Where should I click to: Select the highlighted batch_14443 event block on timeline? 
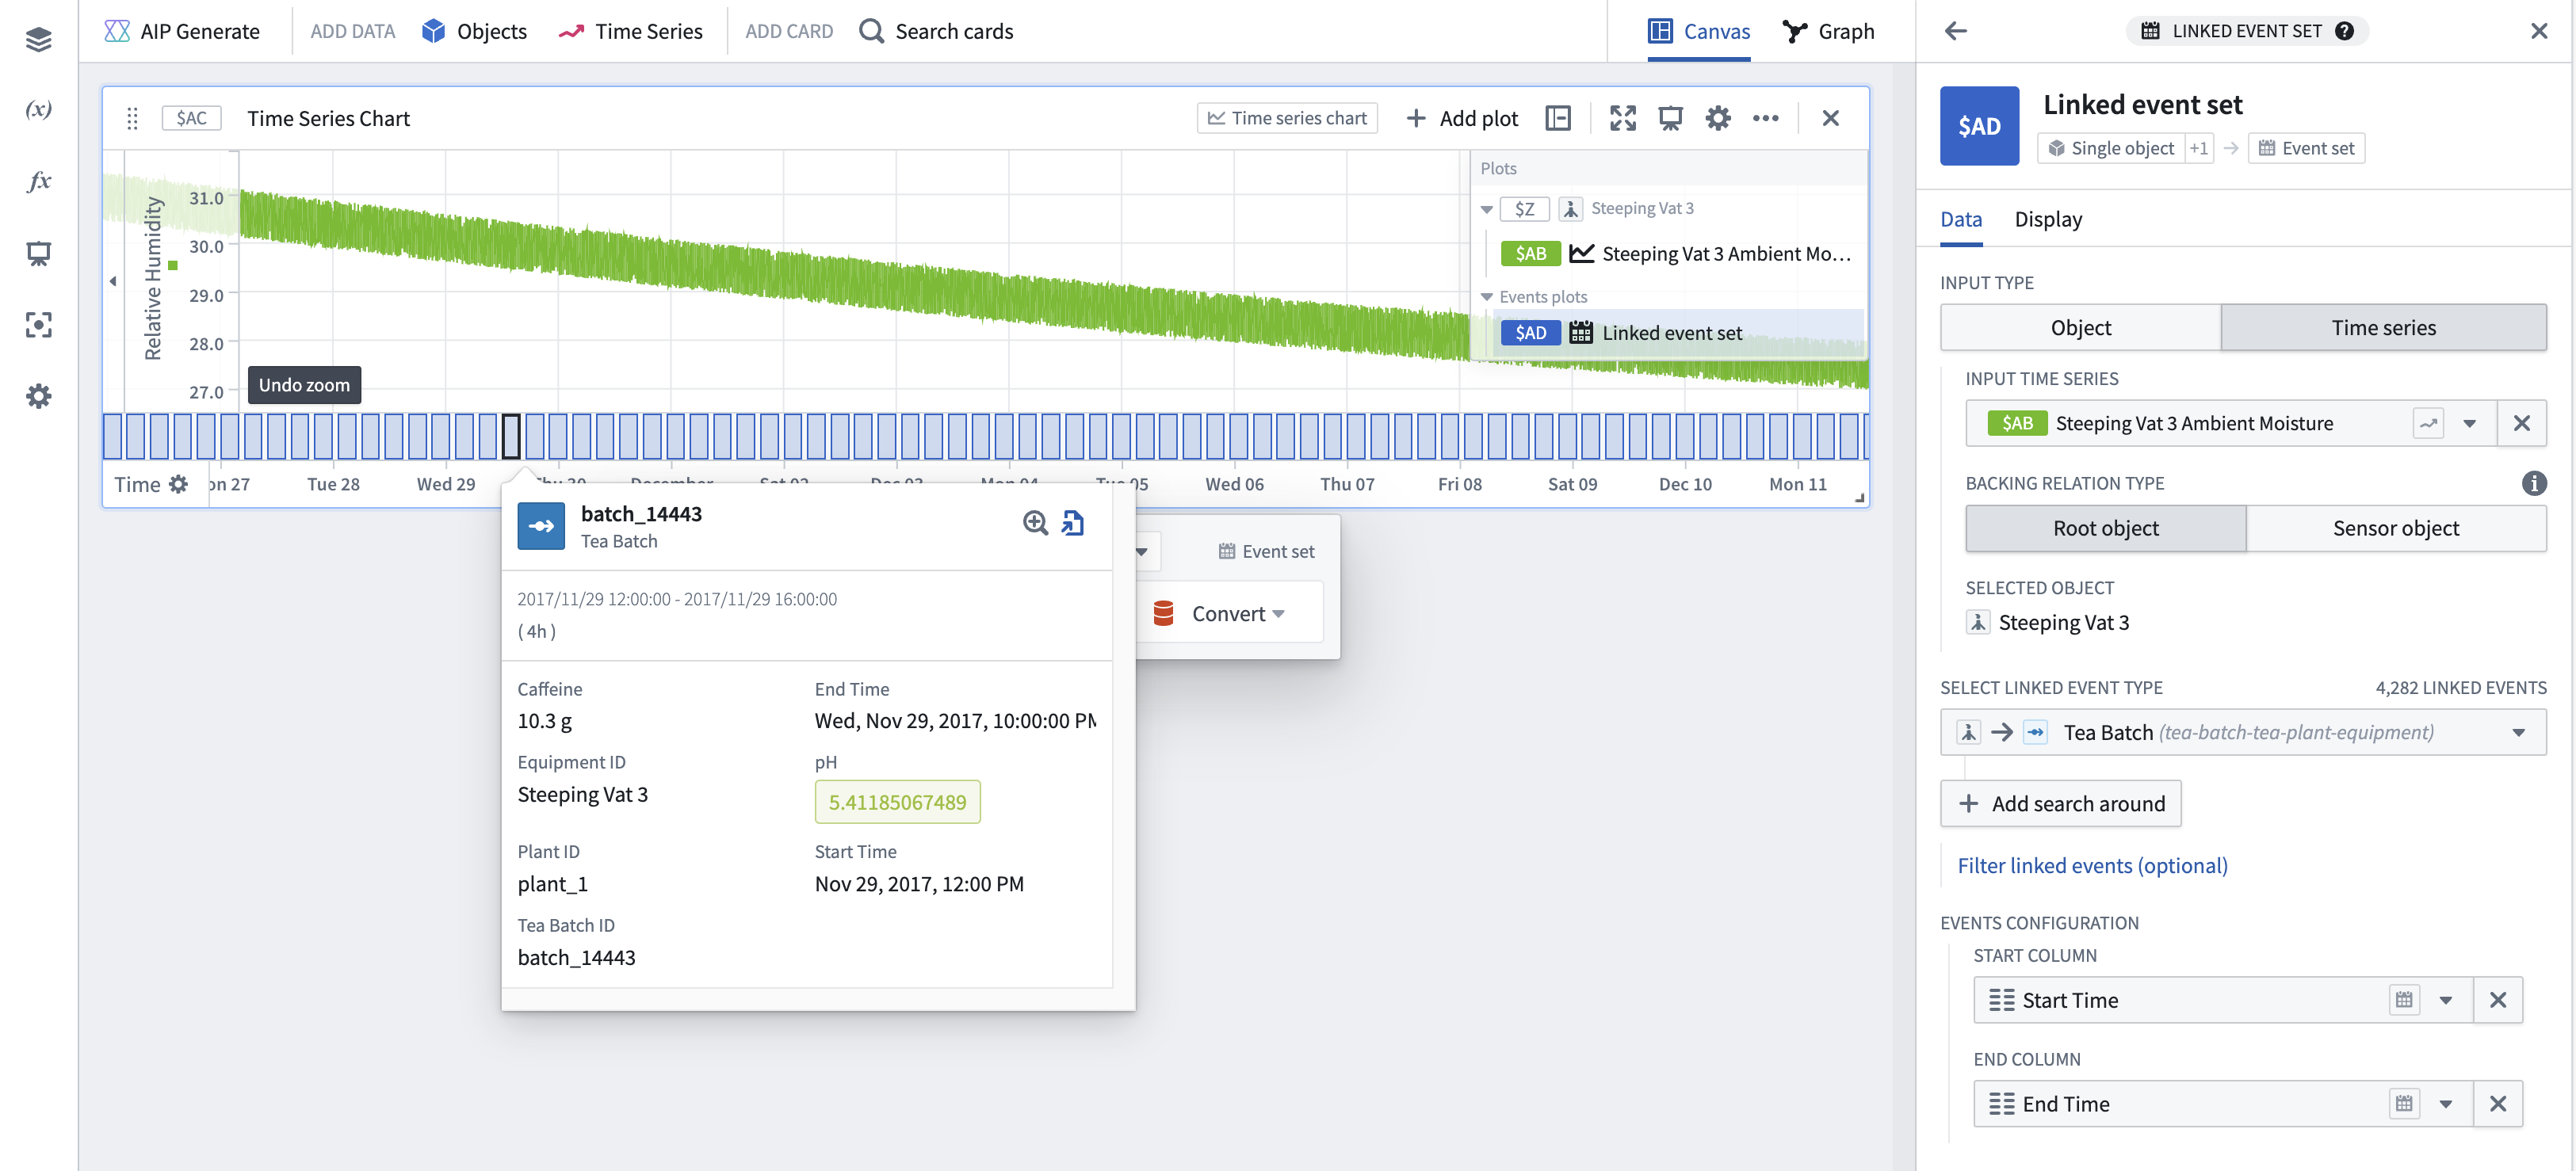510,436
